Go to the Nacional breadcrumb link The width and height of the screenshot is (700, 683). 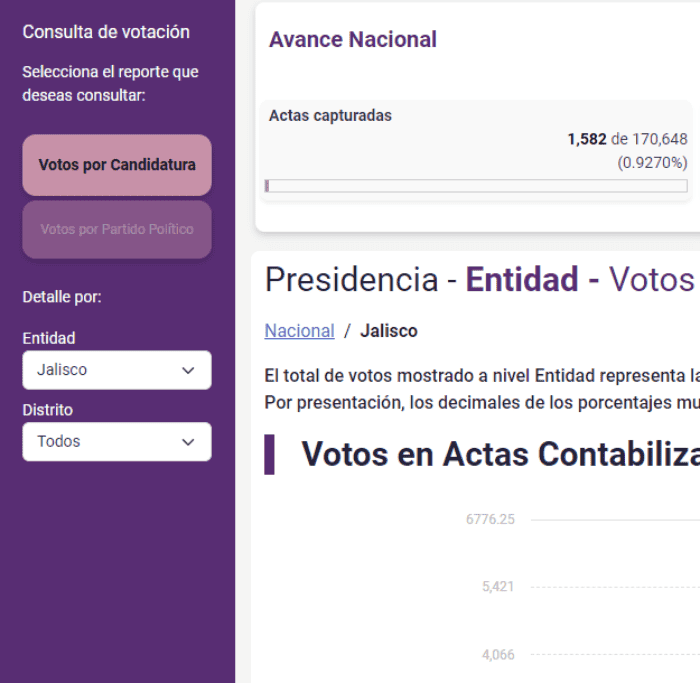[299, 331]
